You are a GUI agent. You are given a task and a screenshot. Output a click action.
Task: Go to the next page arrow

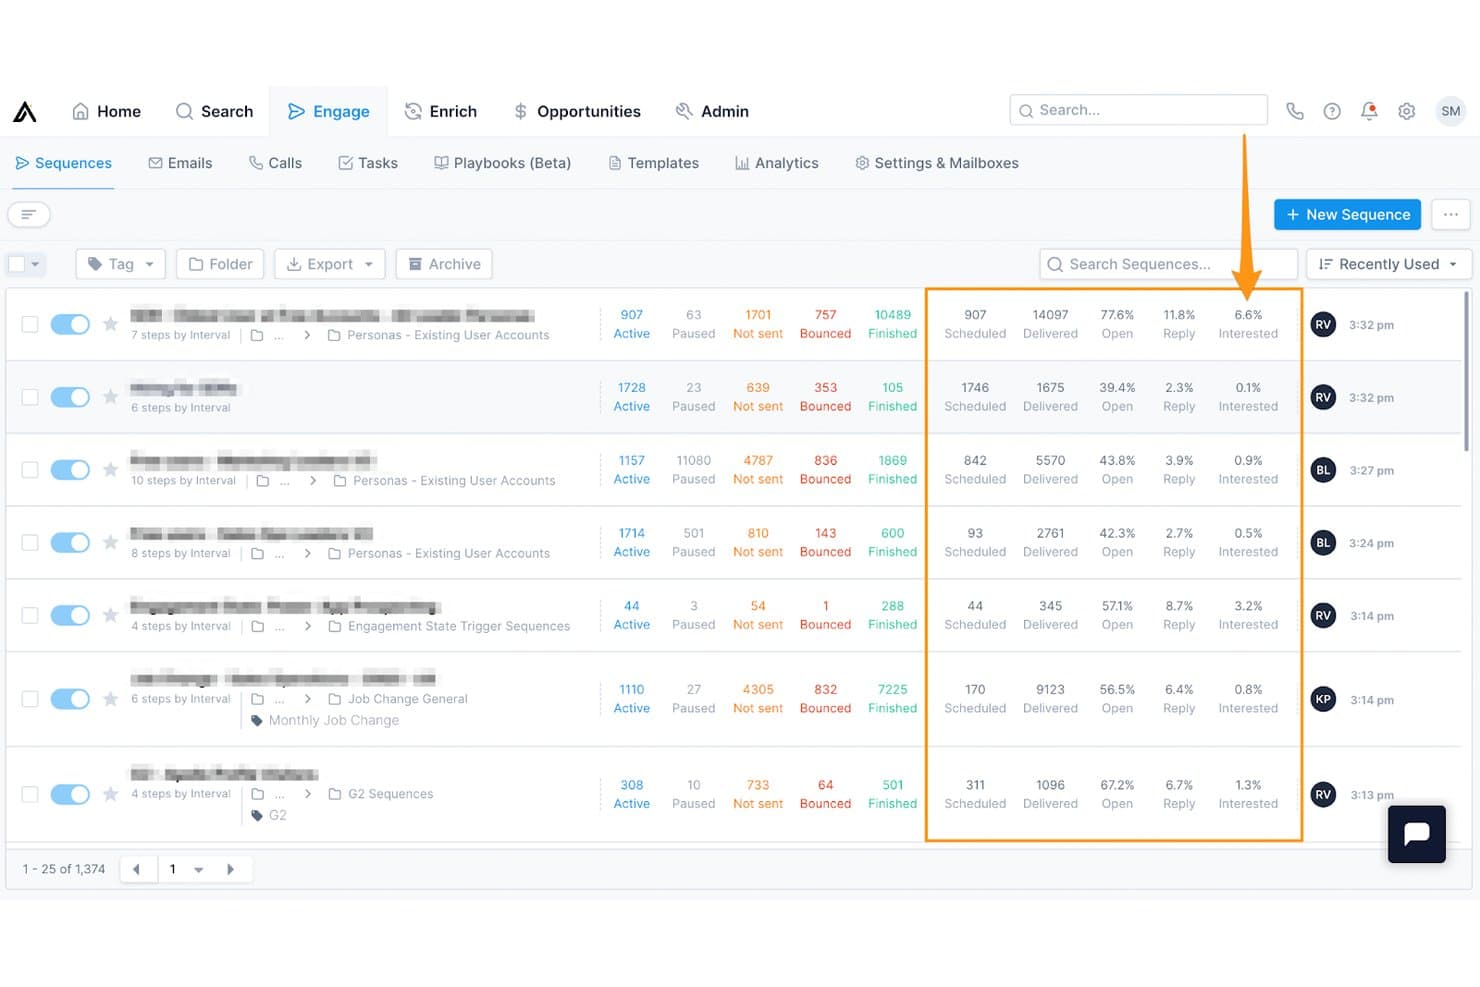pyautogui.click(x=230, y=869)
